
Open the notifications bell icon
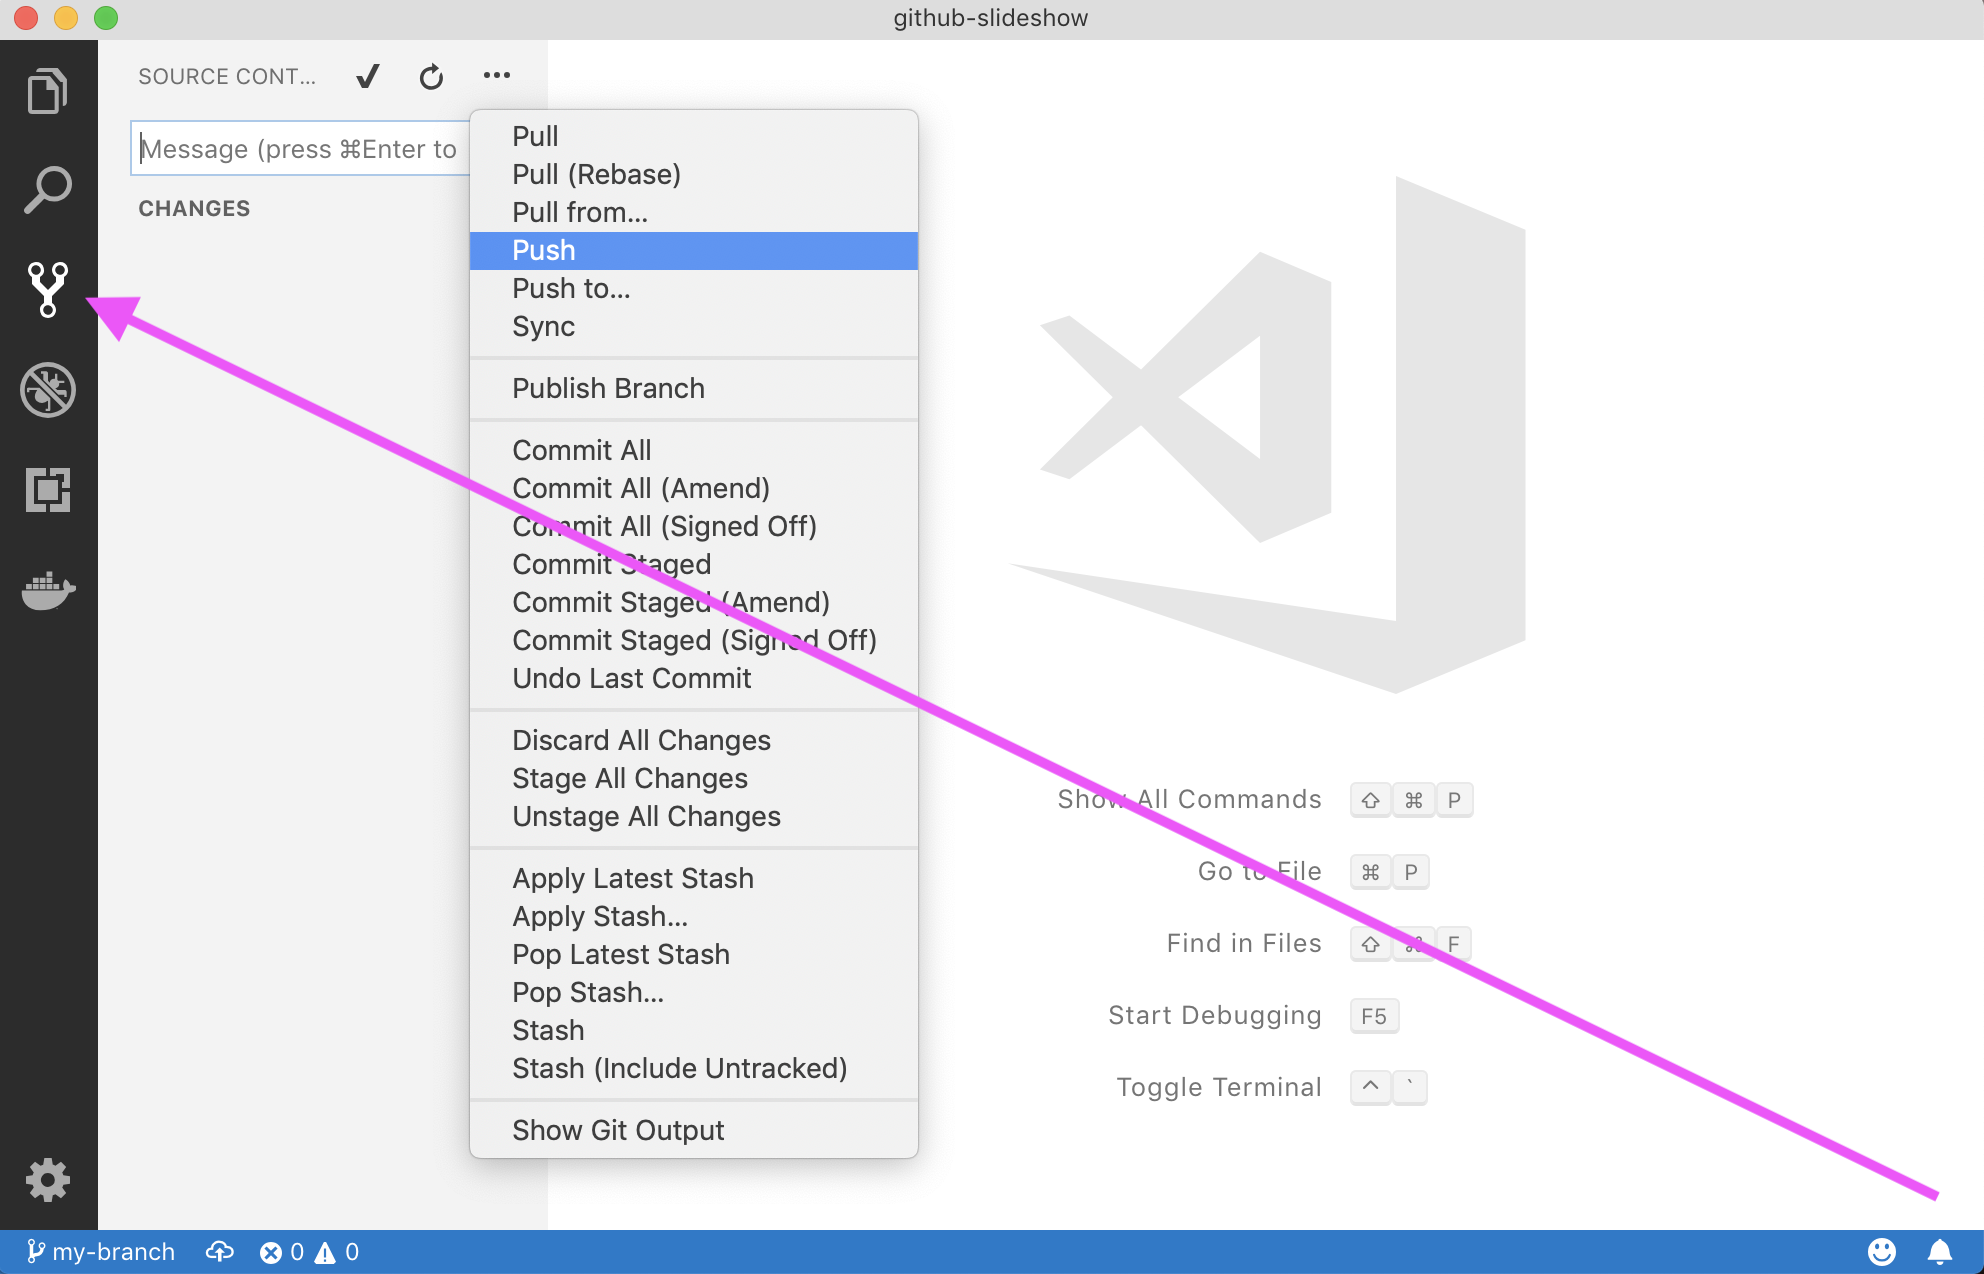[1940, 1252]
